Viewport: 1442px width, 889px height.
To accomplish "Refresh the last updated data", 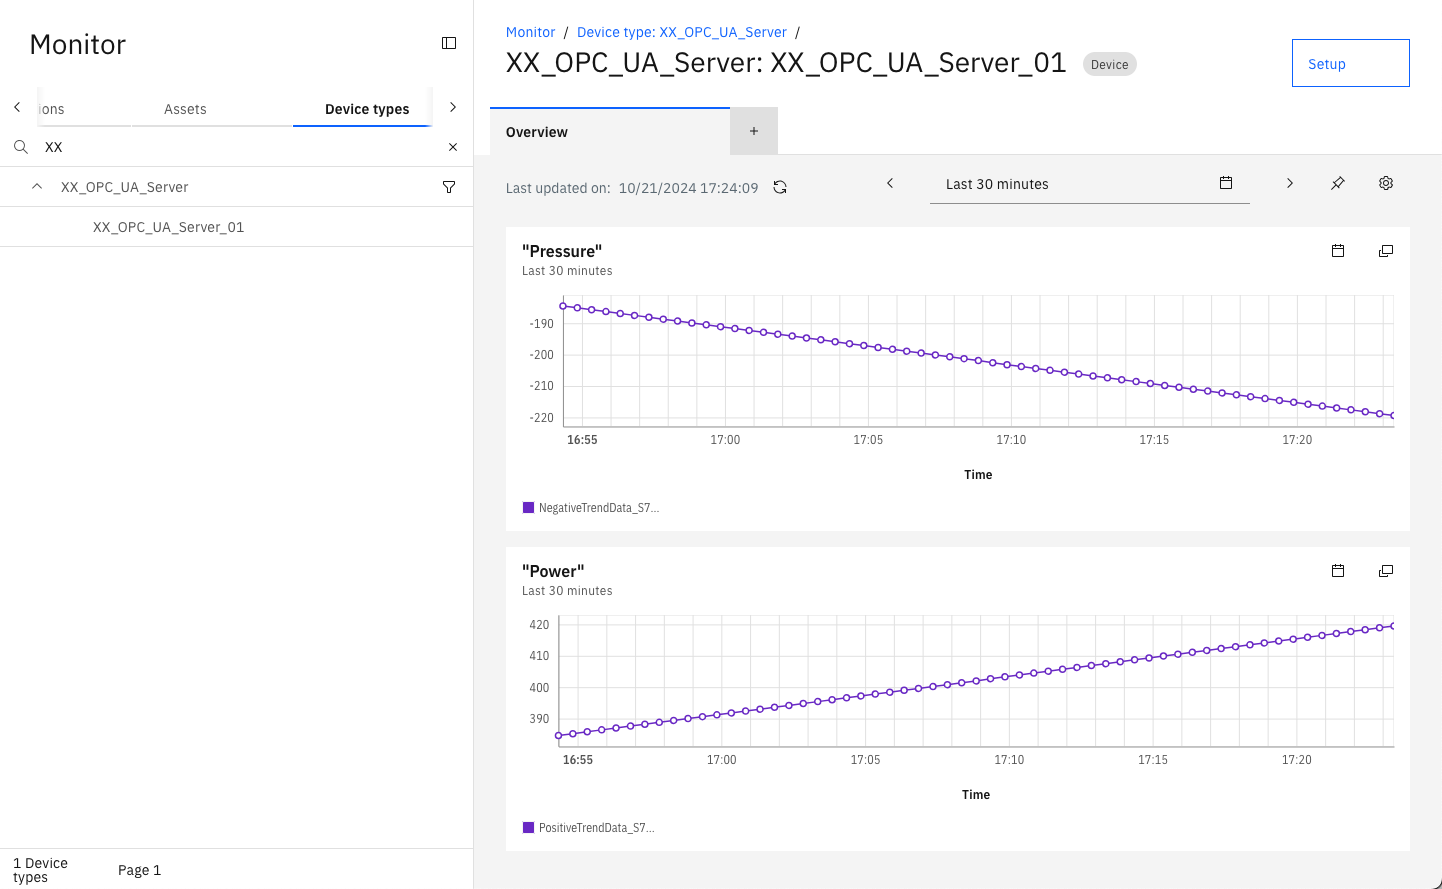I will pos(780,187).
